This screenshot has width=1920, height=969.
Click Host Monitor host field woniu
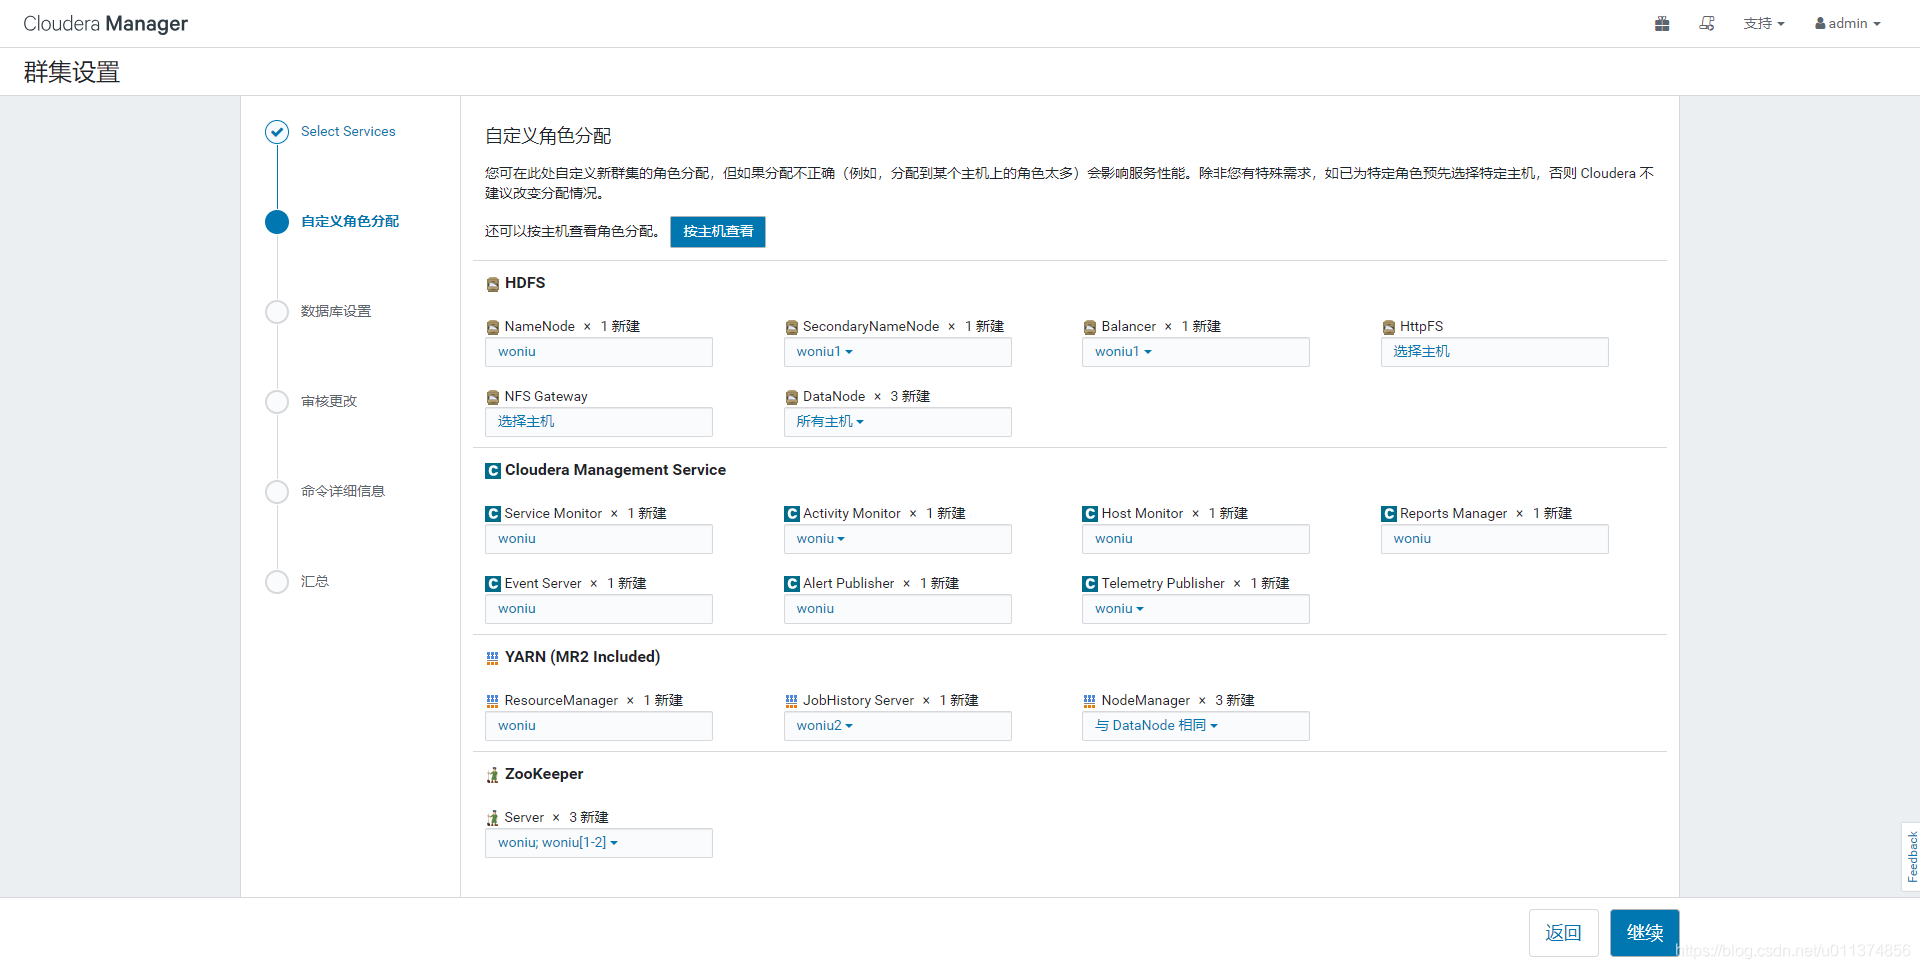click(1196, 539)
